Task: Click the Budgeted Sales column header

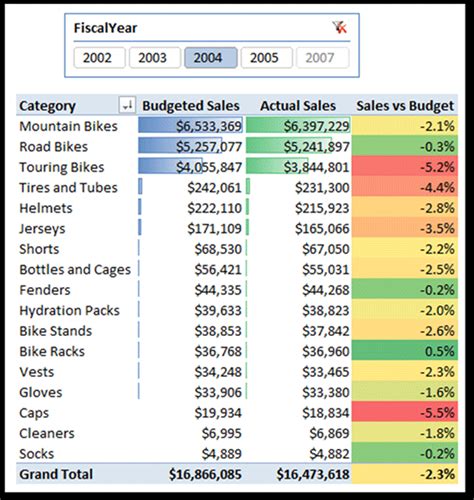Action: 191,106
